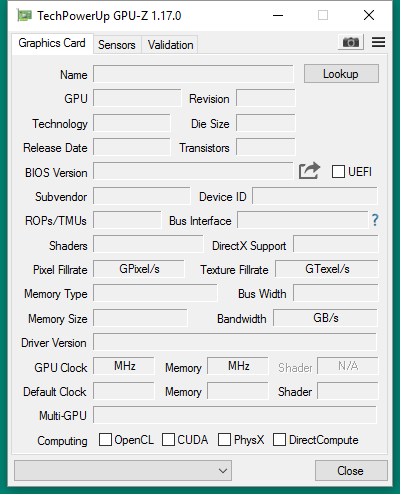Click the Name field

pyautogui.click(x=193, y=74)
